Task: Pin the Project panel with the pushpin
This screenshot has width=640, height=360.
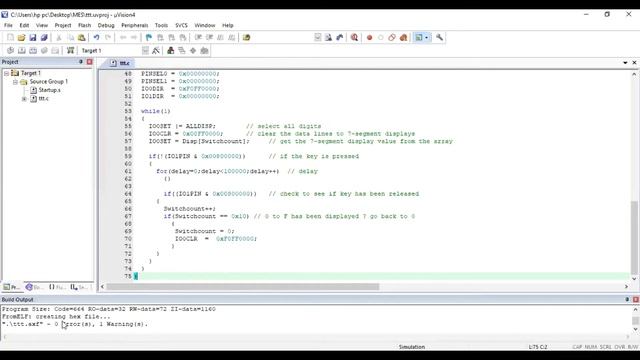Action: [80, 62]
